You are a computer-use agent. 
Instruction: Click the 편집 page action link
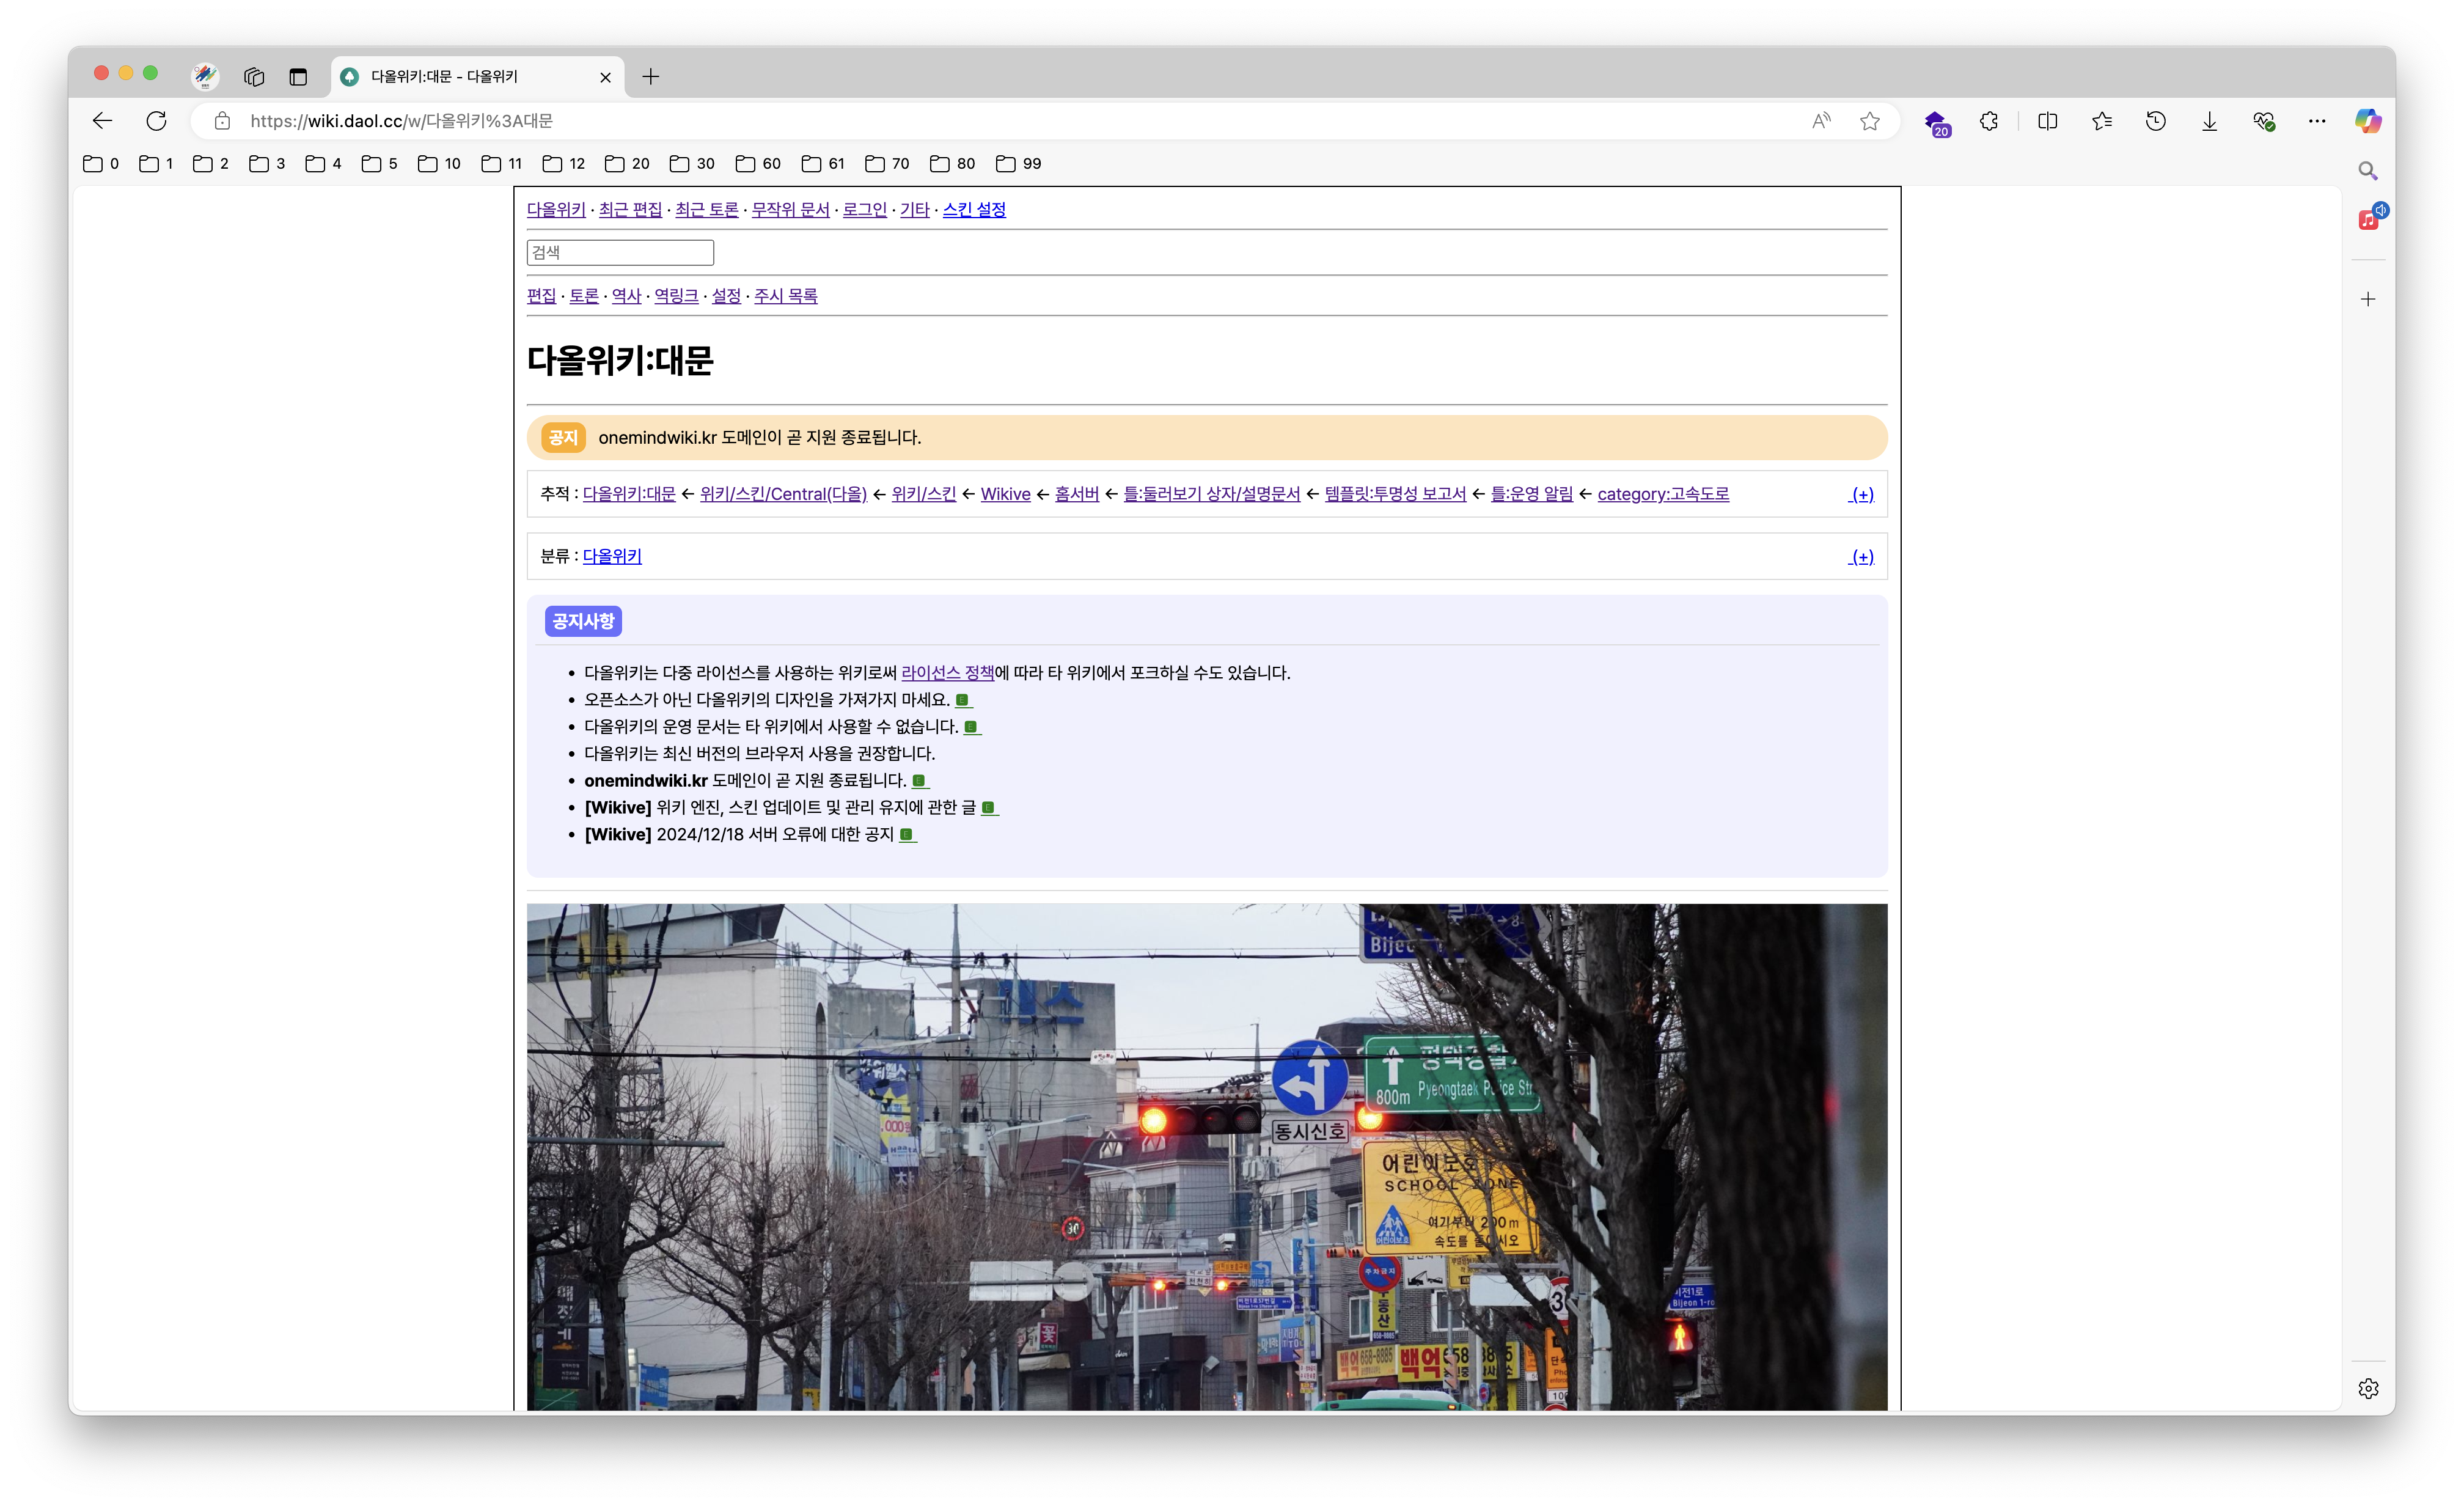[x=541, y=296]
